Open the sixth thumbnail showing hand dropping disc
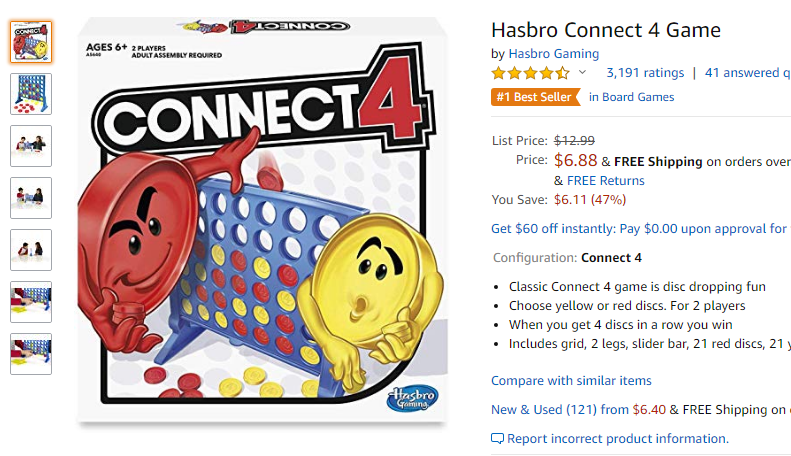The width and height of the screenshot is (791, 456). (31, 302)
